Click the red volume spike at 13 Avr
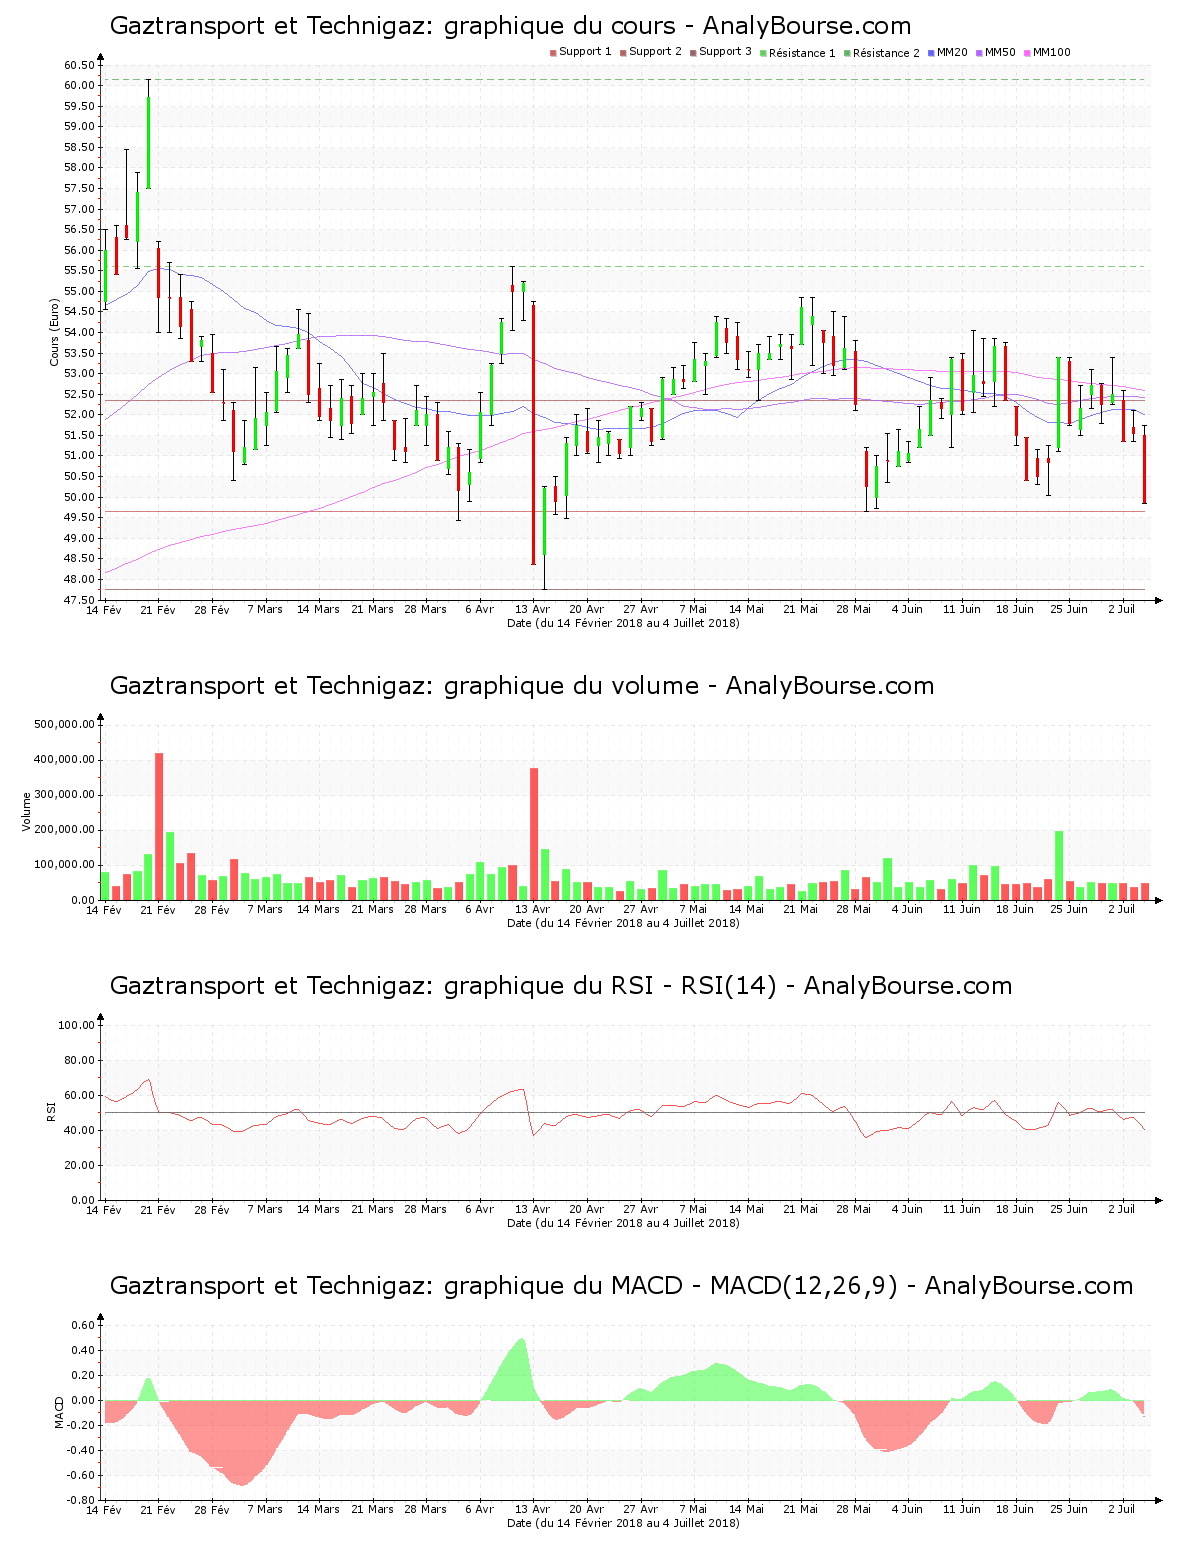 tap(534, 833)
